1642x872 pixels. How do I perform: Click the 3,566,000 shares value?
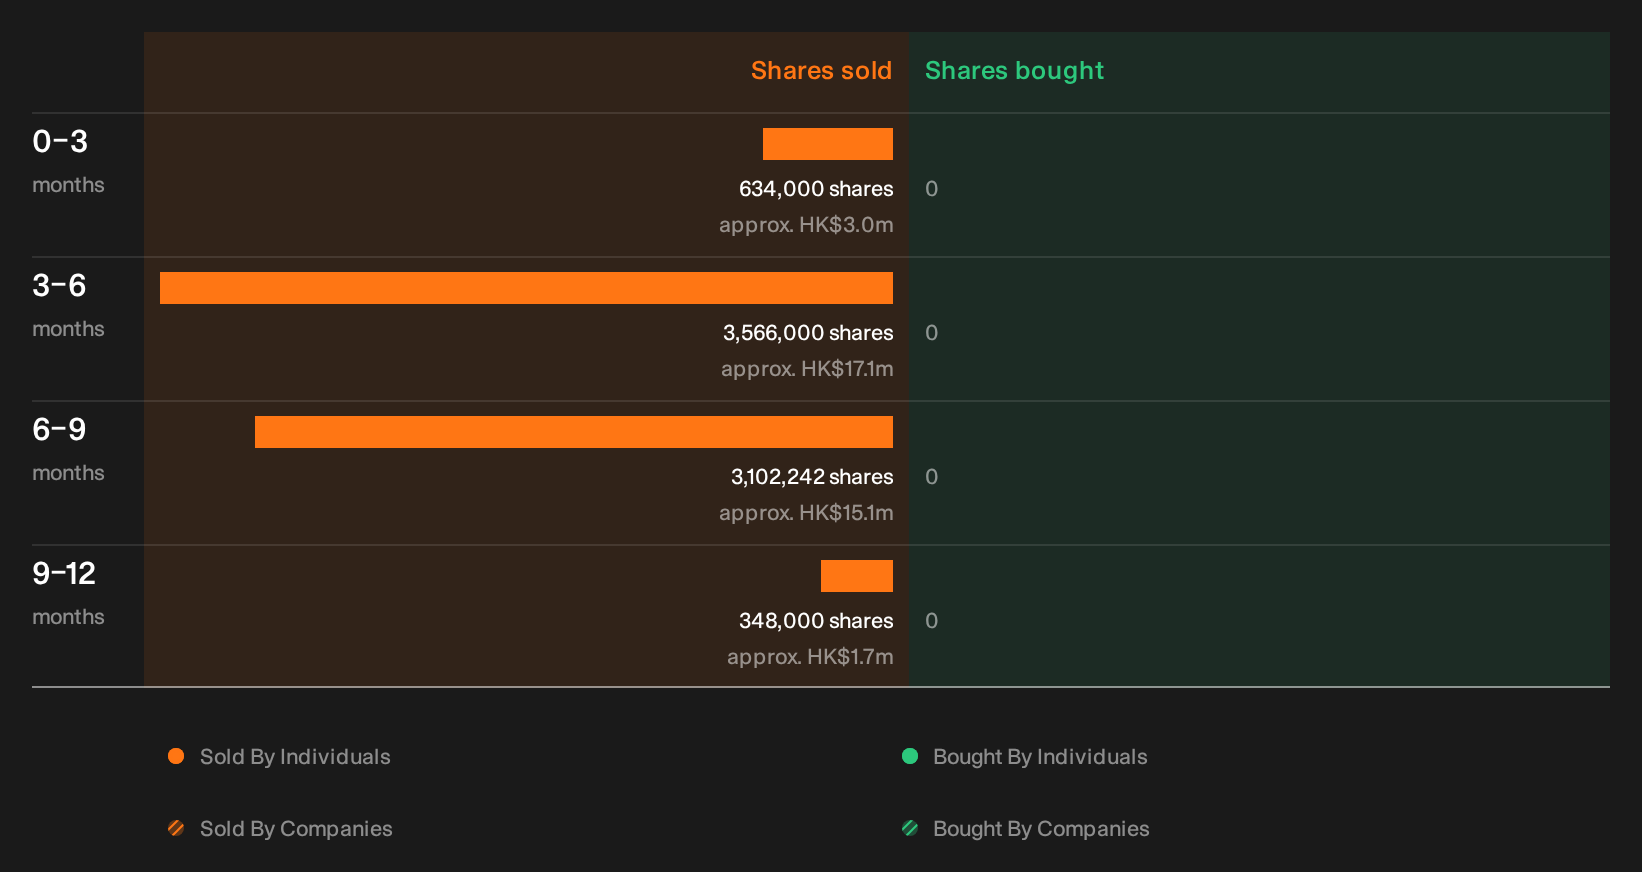(808, 333)
